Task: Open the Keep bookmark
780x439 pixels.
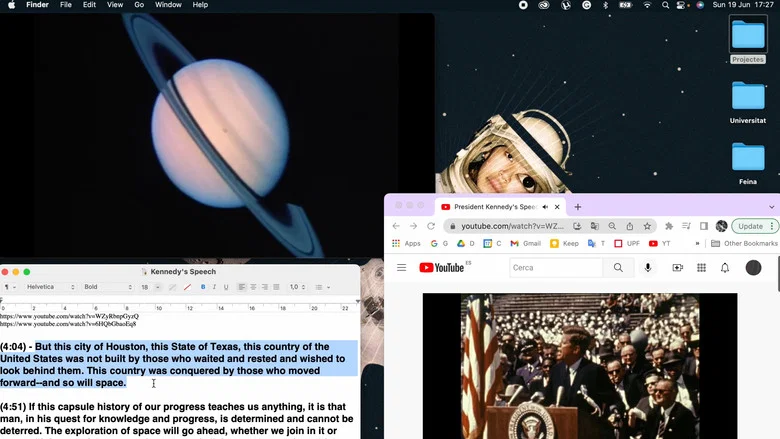Action: coord(564,244)
